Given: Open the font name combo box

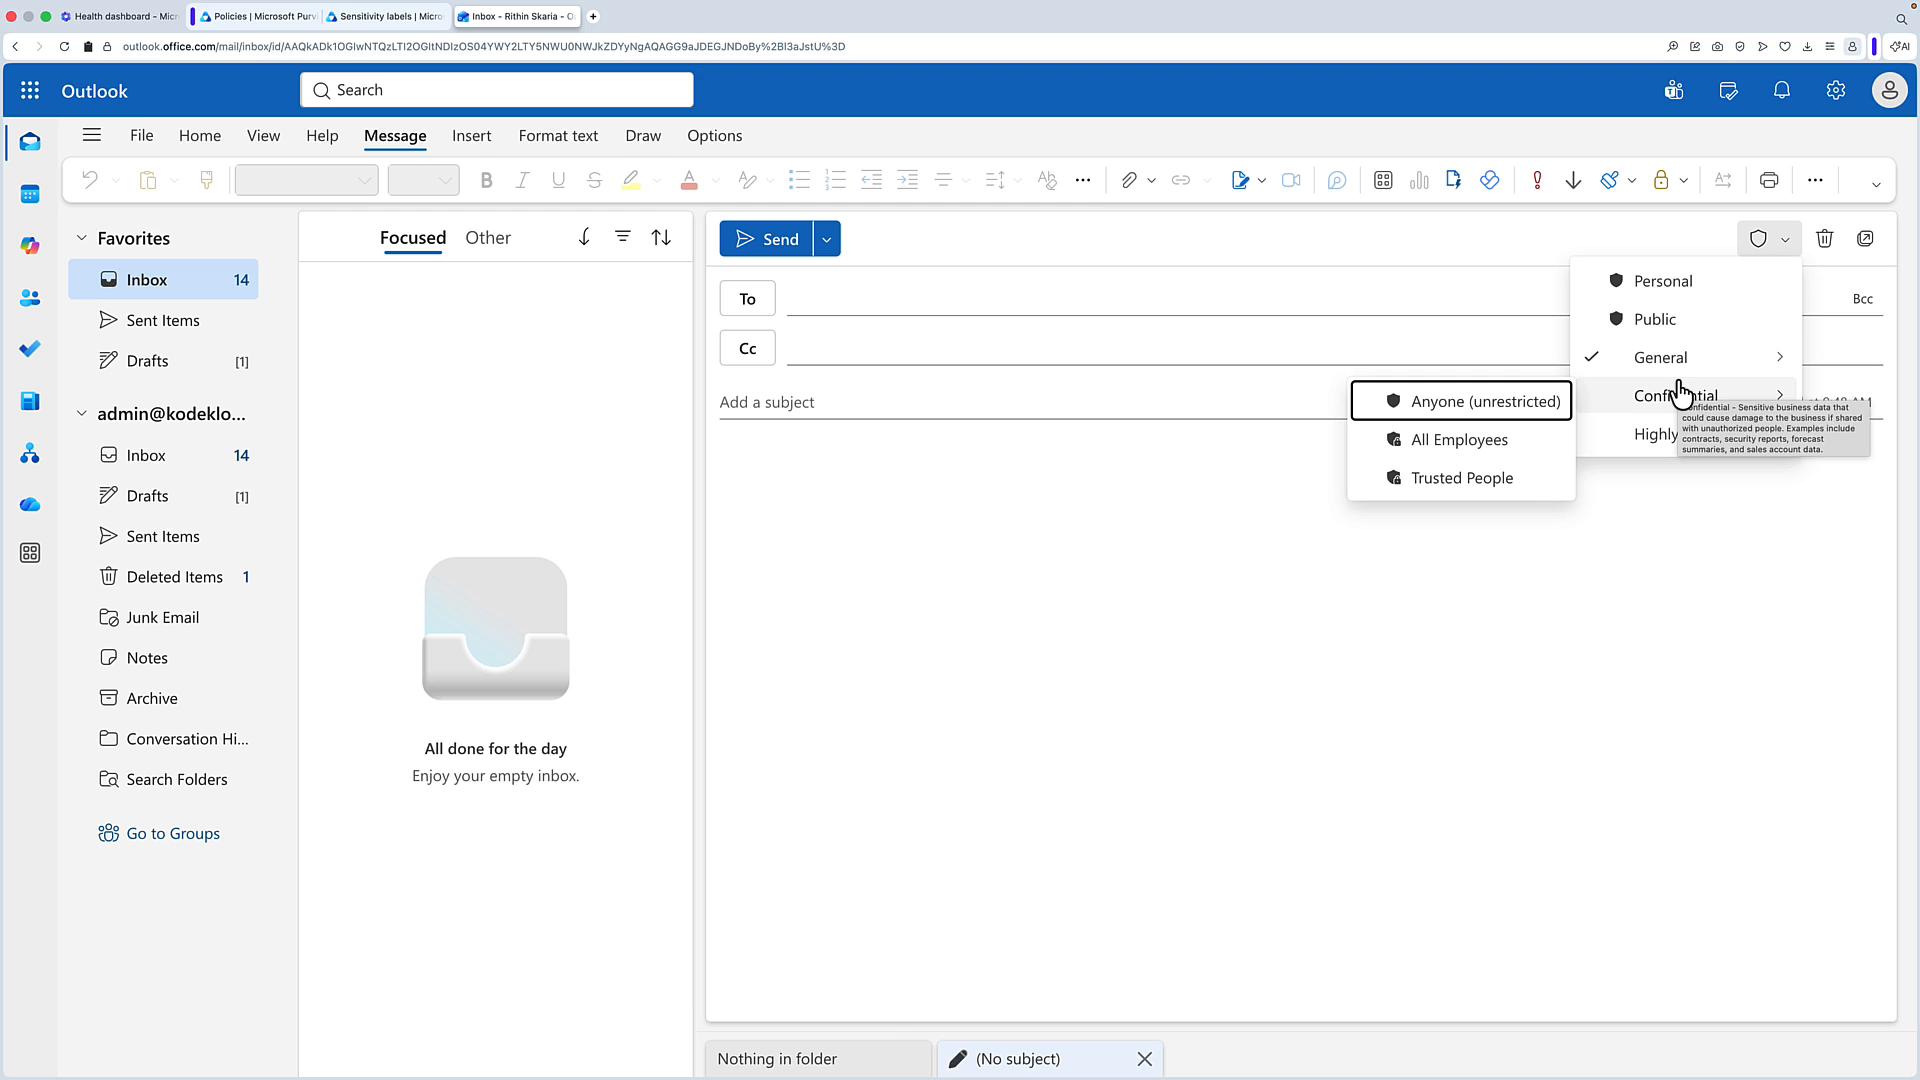Looking at the screenshot, I should pyautogui.click(x=306, y=180).
